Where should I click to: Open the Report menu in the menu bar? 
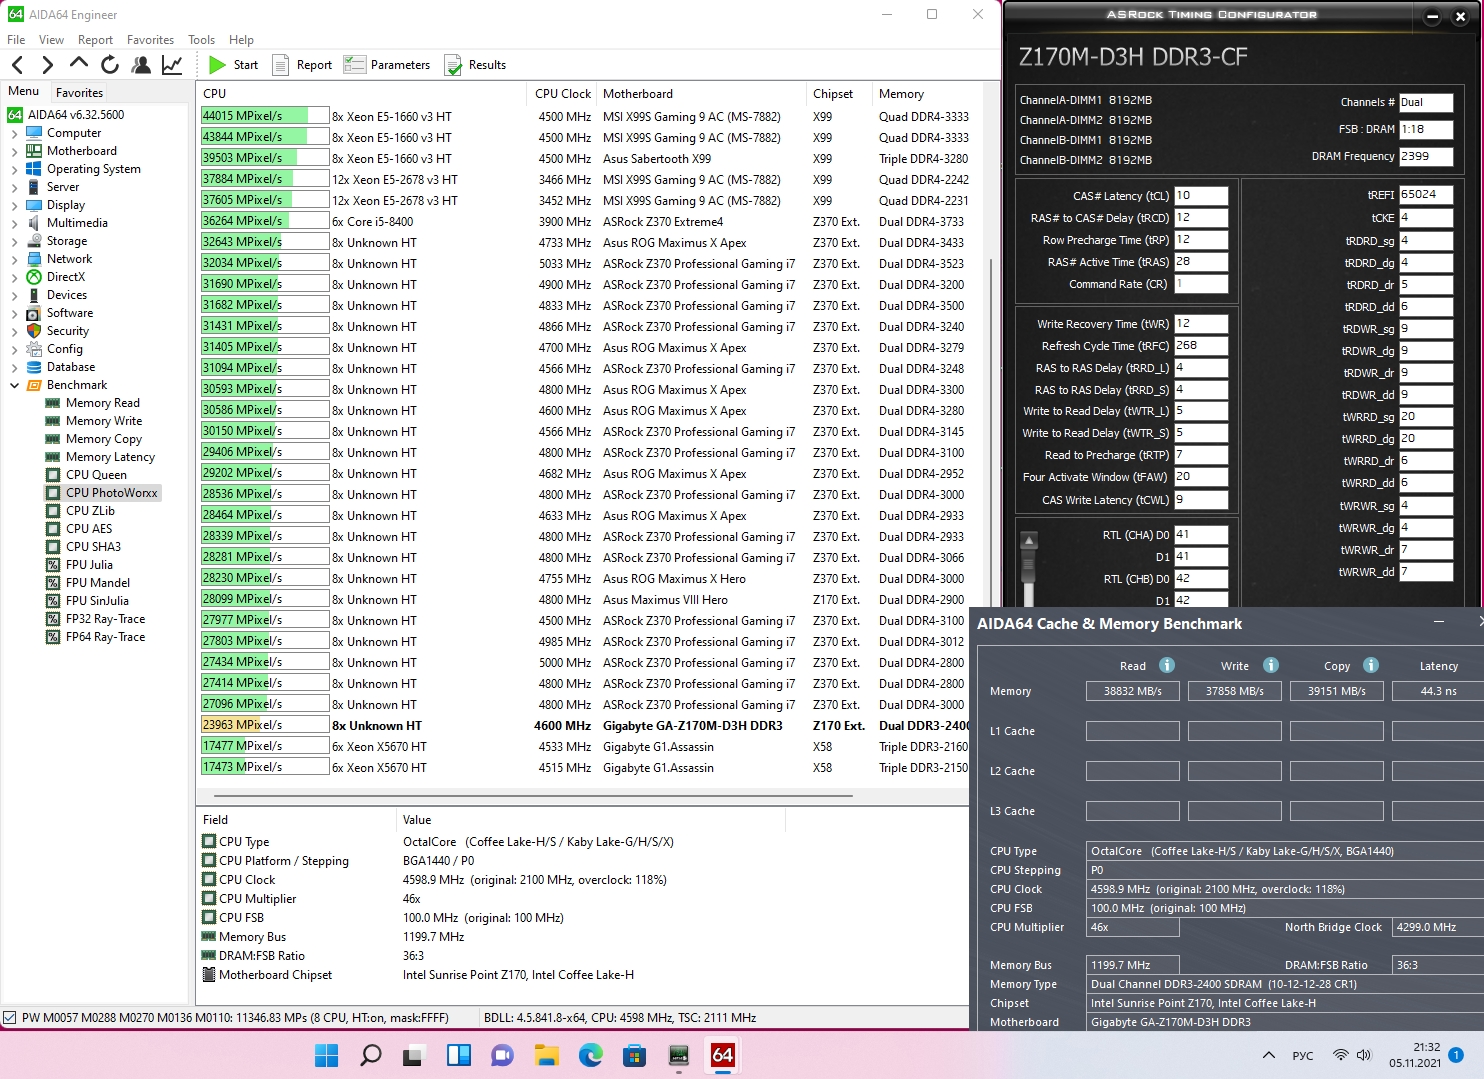pyautogui.click(x=95, y=40)
